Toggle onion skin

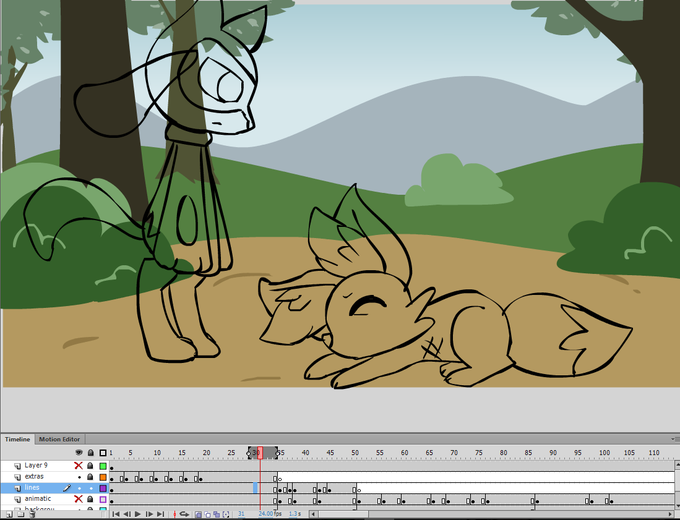tap(198, 514)
